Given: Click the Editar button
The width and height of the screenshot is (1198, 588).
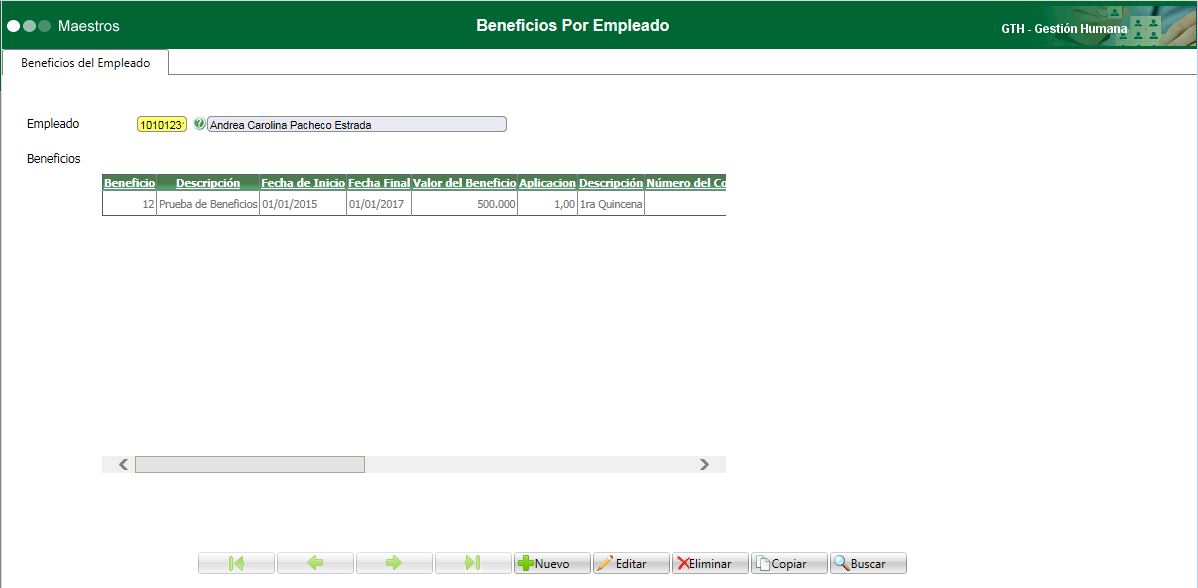Looking at the screenshot, I should click(x=631, y=564).
